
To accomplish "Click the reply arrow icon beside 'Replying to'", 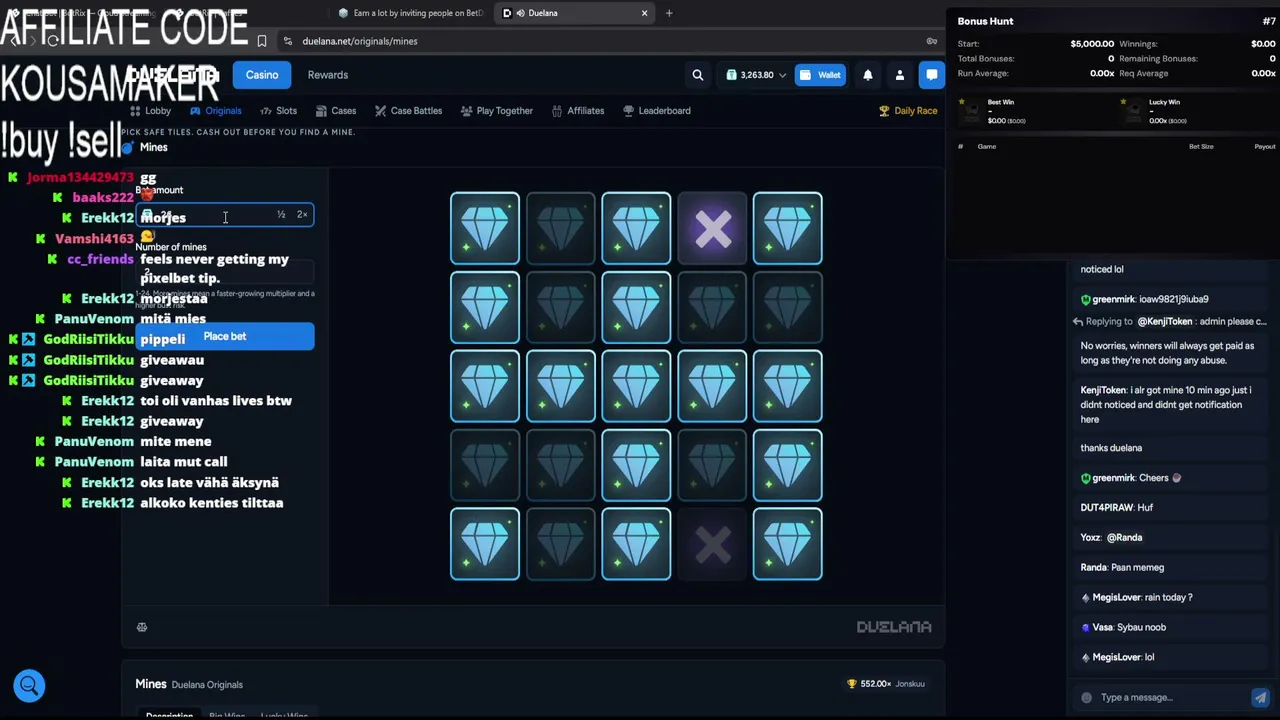I will (x=1078, y=322).
